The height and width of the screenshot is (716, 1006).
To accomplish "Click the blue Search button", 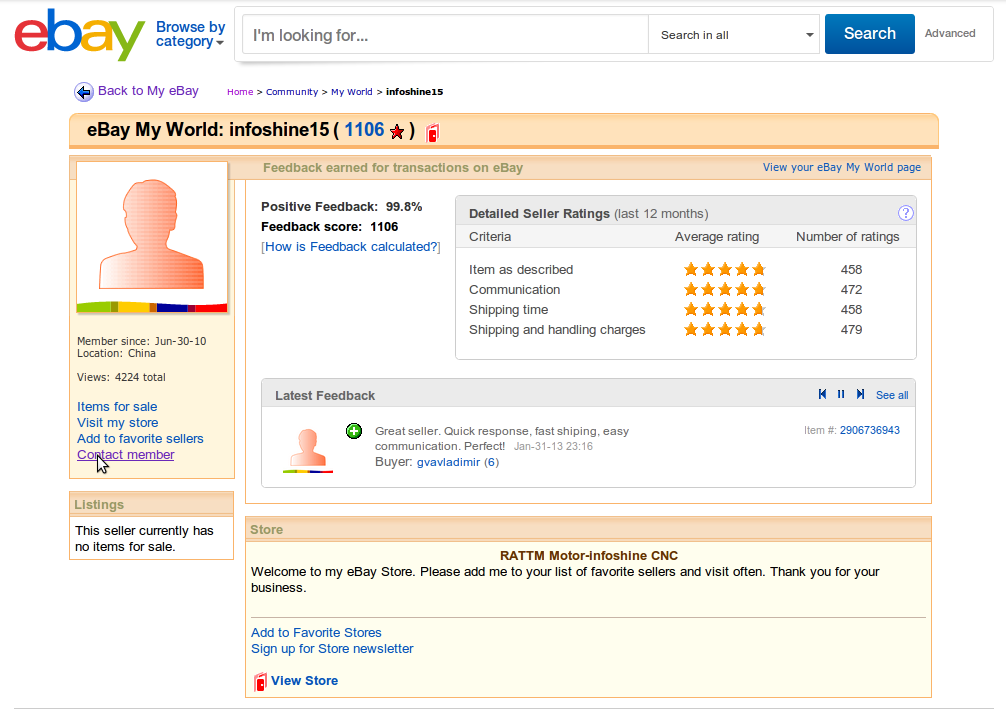I will (869, 33).
